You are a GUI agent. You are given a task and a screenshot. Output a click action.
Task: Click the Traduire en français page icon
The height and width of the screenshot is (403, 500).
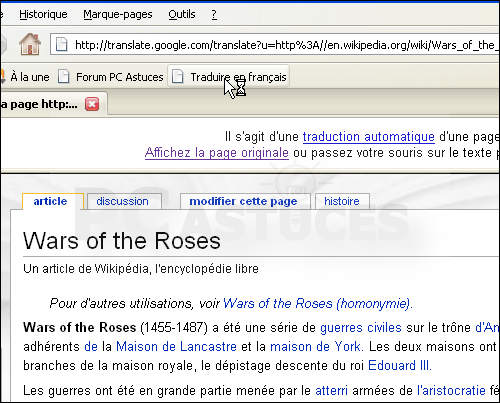coord(178,77)
